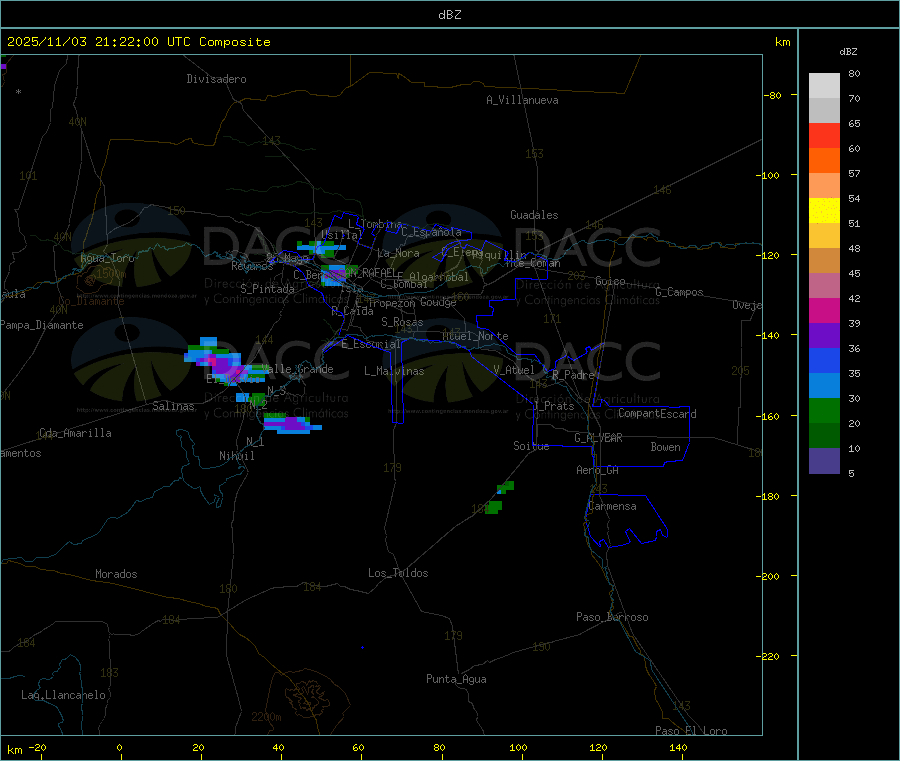Click the dBZ title at top
This screenshot has height=761, width=900.
(x=449, y=15)
